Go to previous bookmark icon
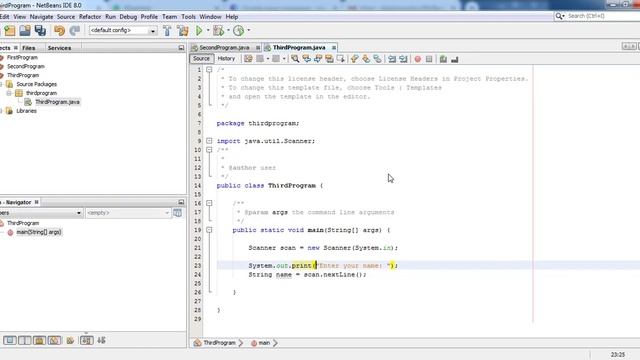Viewport: 640px width, 360px height. (x=355, y=59)
